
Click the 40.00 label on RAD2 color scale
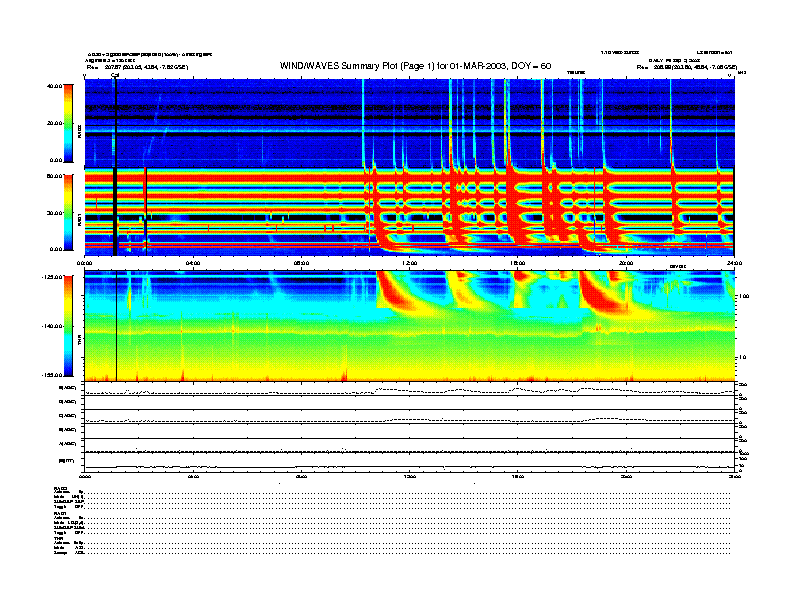pyautogui.click(x=55, y=86)
